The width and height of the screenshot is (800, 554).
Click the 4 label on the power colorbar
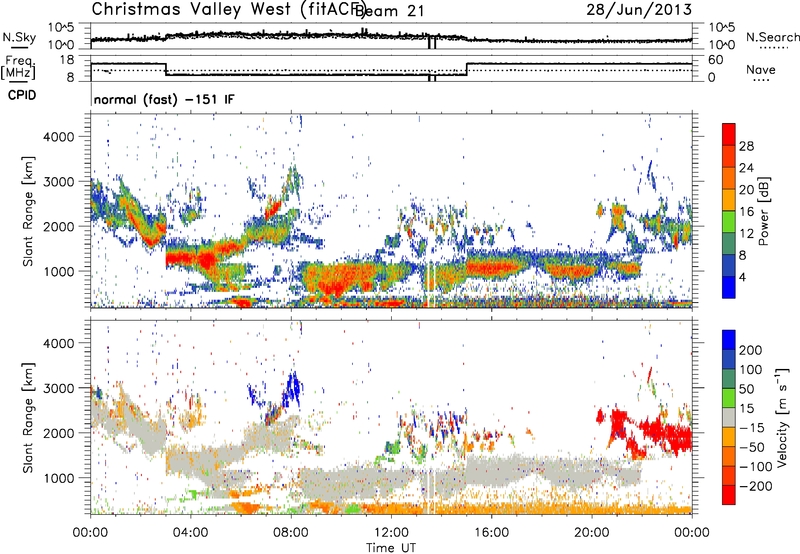[742, 277]
